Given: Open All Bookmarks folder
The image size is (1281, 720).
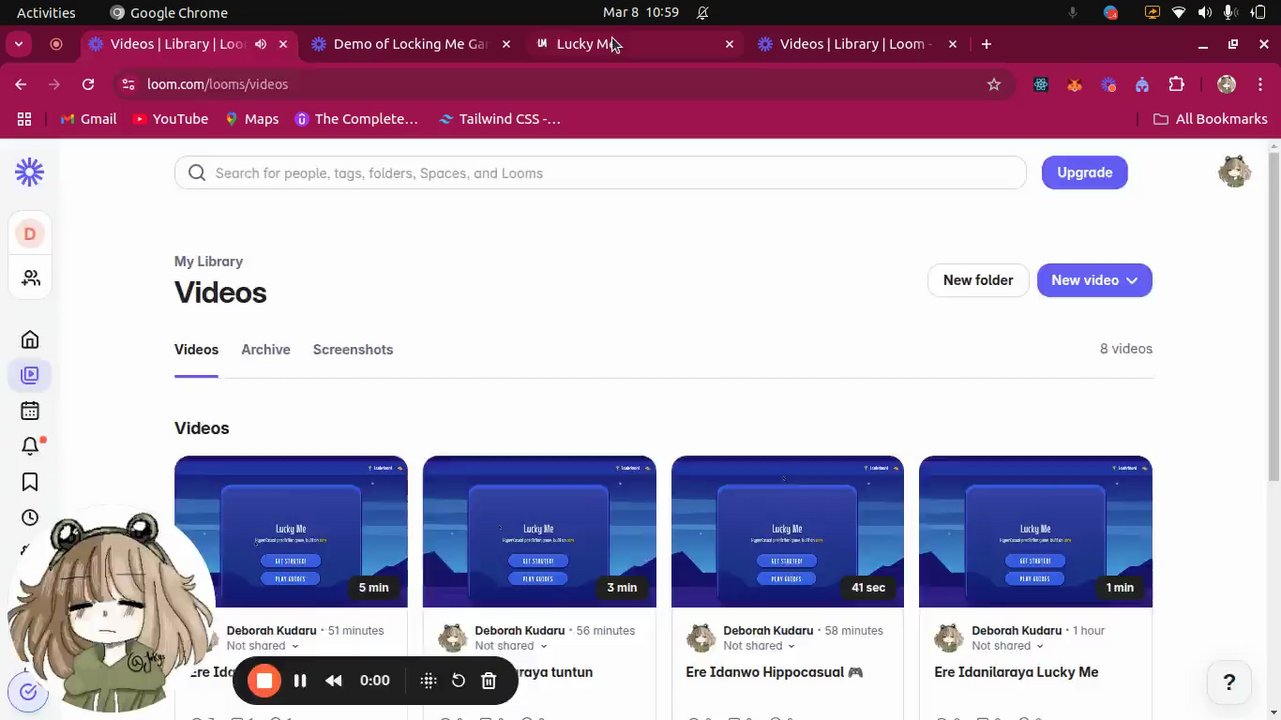Looking at the screenshot, I should (1210, 119).
